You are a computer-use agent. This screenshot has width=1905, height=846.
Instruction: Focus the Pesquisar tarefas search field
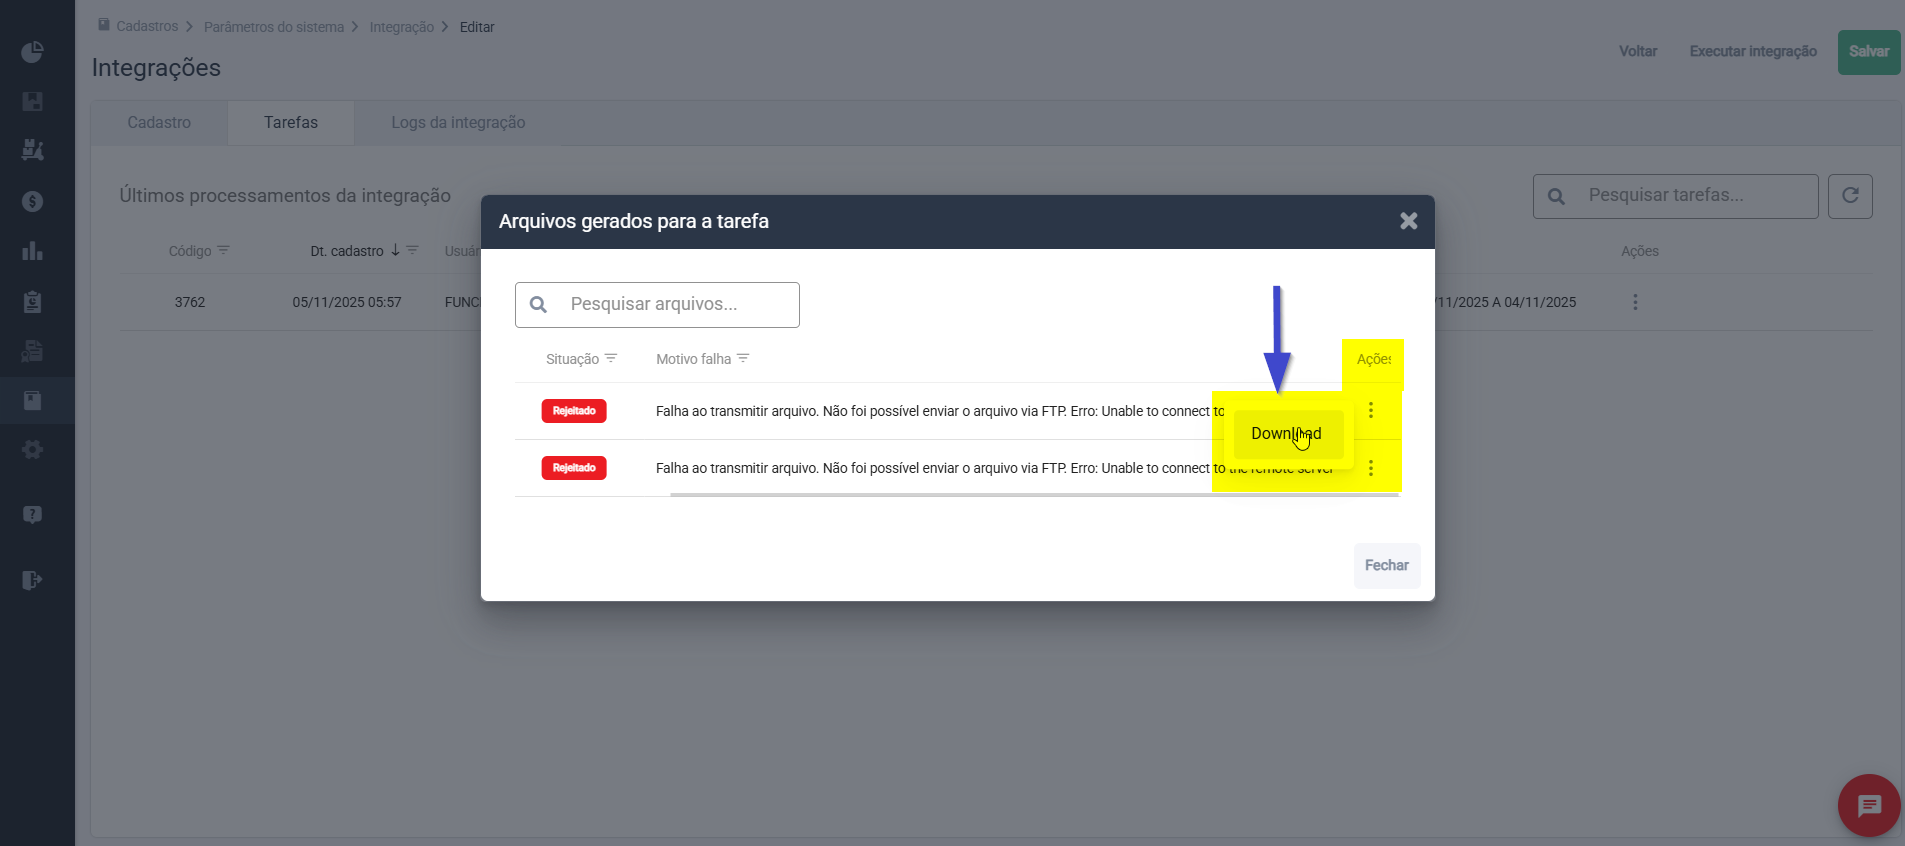coord(1676,196)
